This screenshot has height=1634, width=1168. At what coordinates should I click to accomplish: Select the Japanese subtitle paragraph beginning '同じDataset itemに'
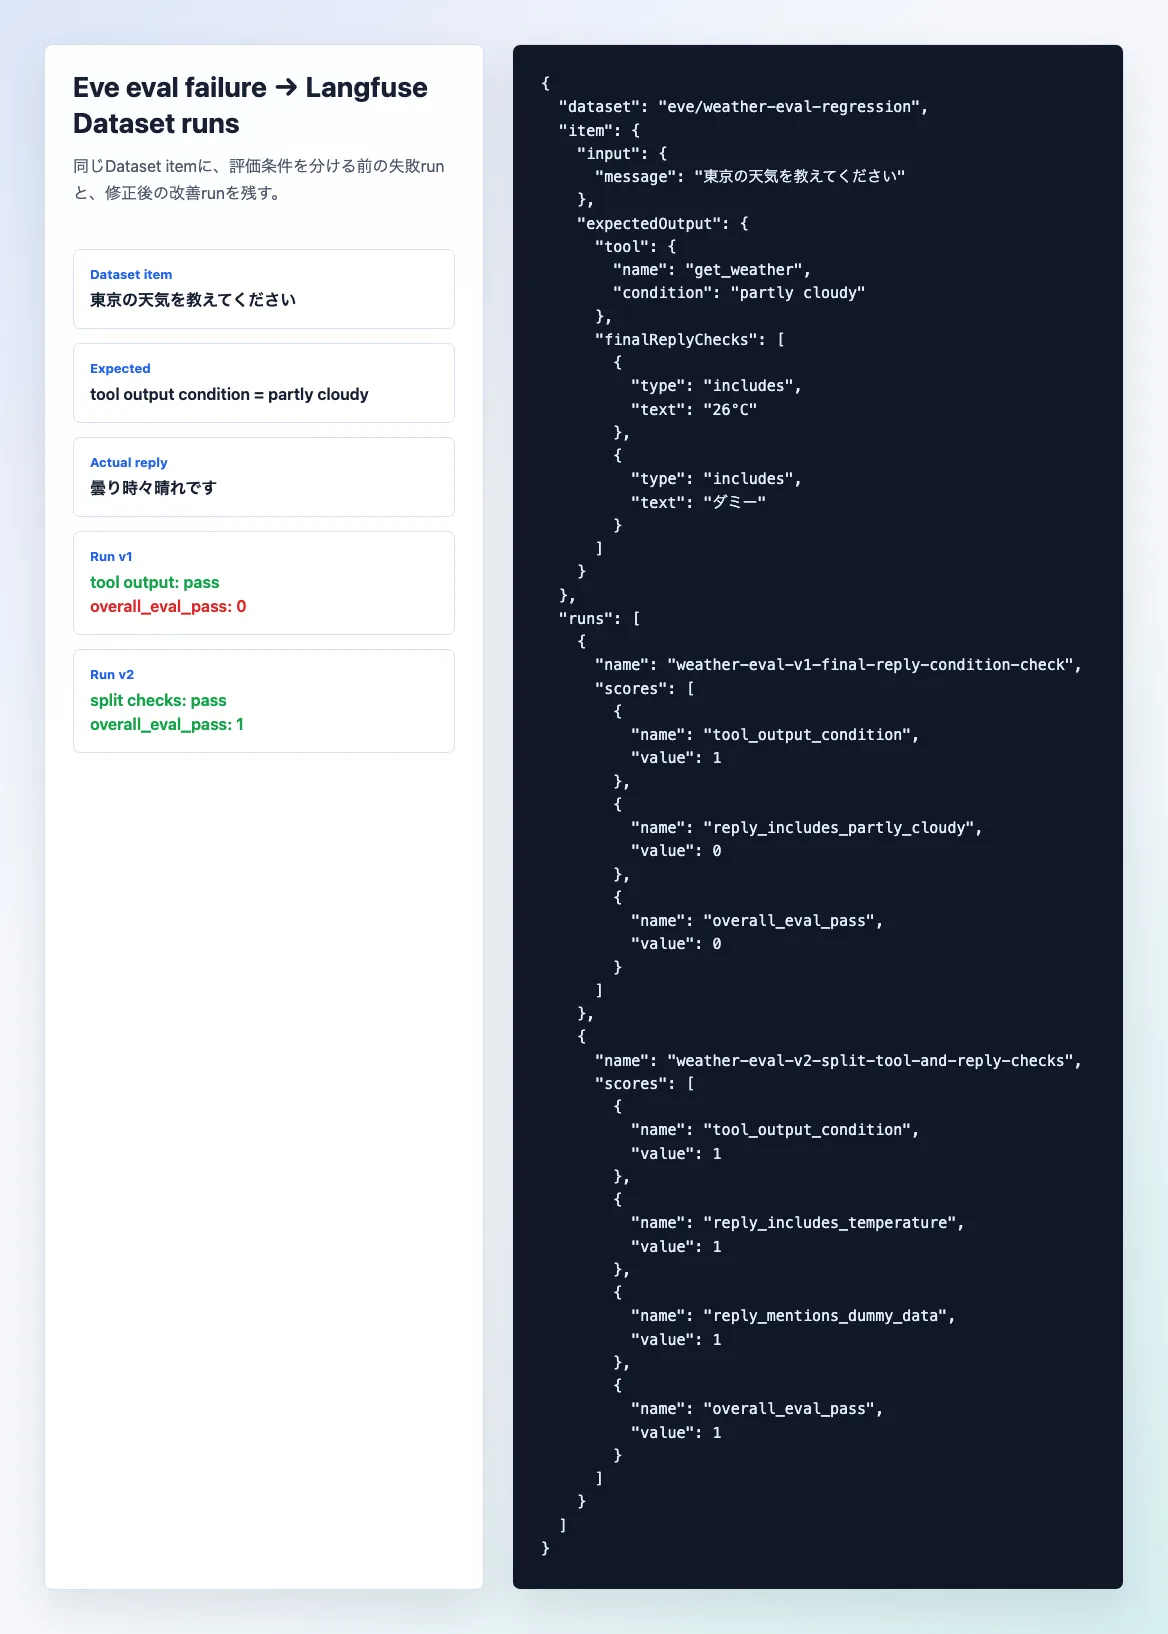click(x=259, y=179)
